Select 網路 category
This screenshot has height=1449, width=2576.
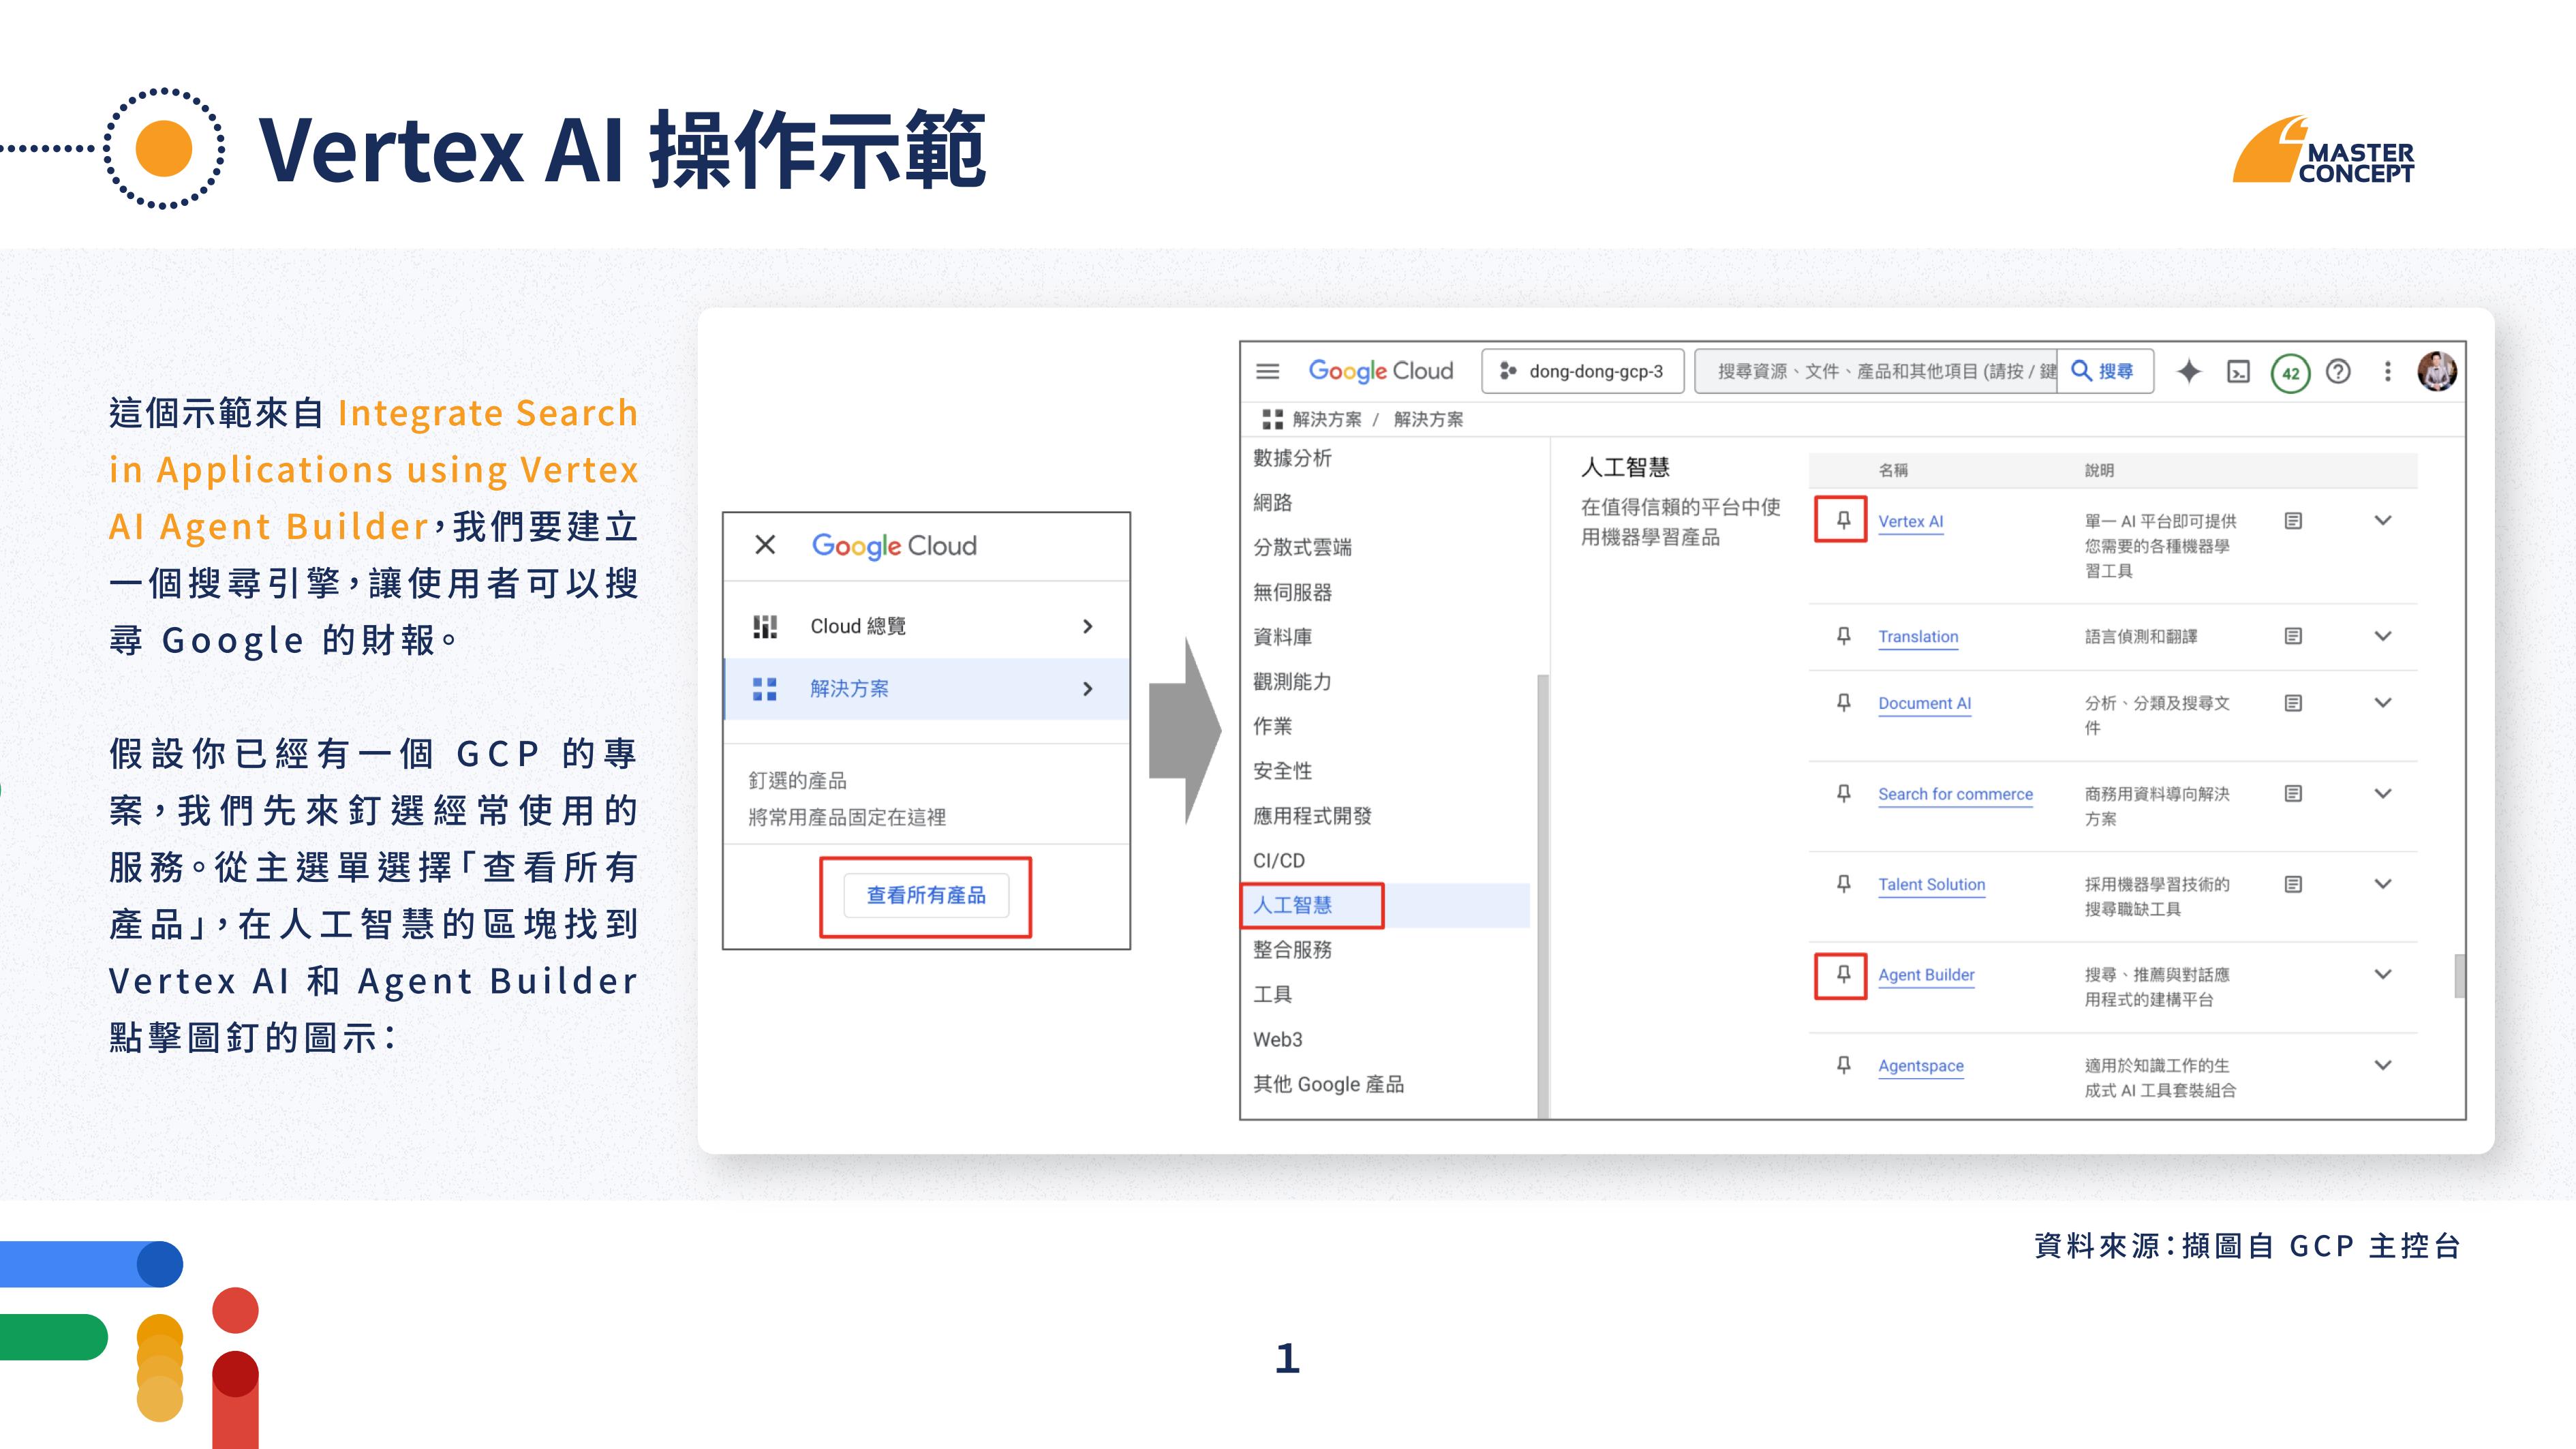[x=1272, y=503]
